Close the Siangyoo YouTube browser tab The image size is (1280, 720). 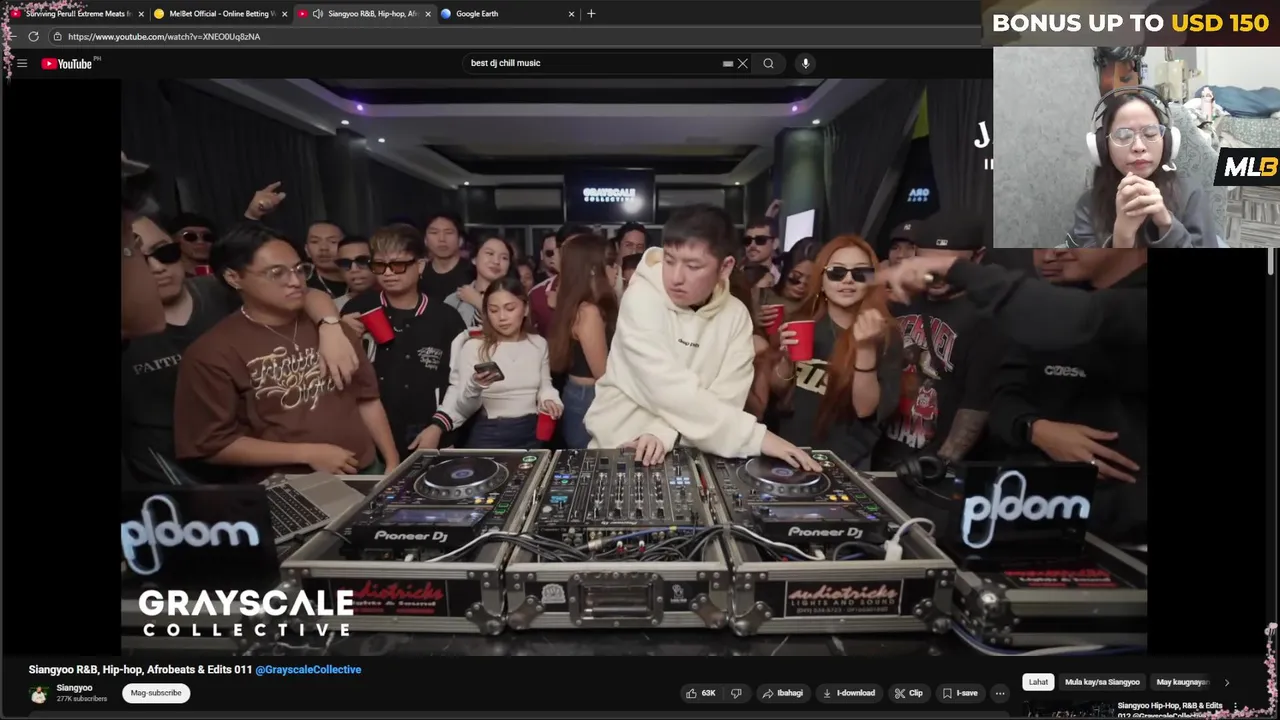point(428,14)
